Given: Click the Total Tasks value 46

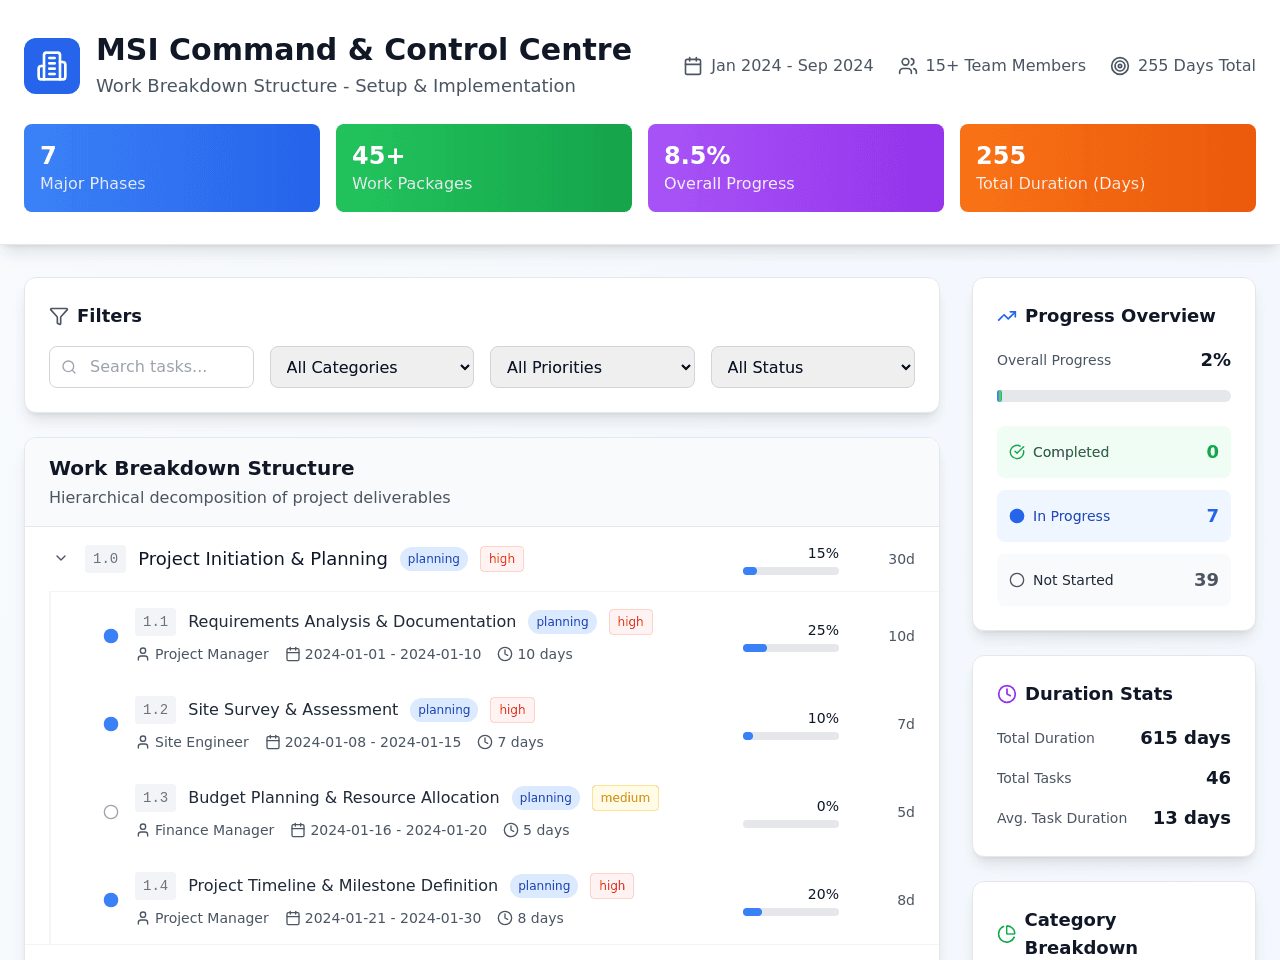Looking at the screenshot, I should coord(1218,778).
